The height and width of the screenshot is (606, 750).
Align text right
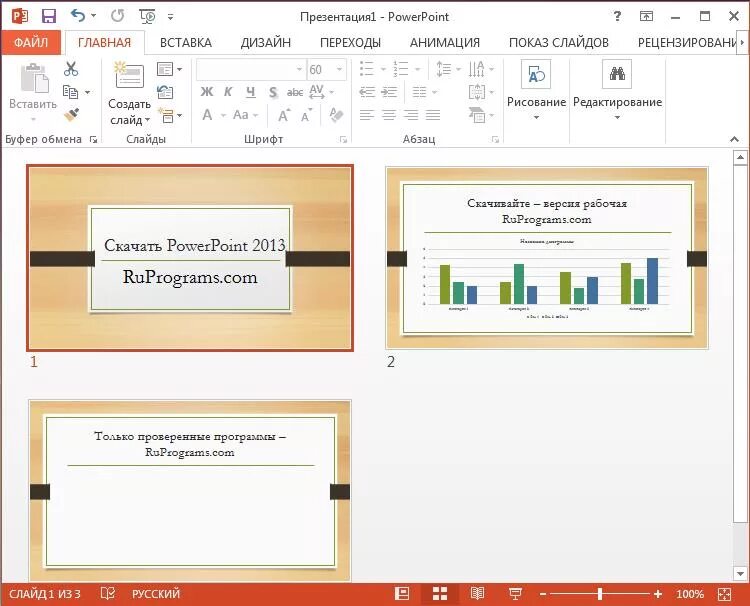(411, 115)
